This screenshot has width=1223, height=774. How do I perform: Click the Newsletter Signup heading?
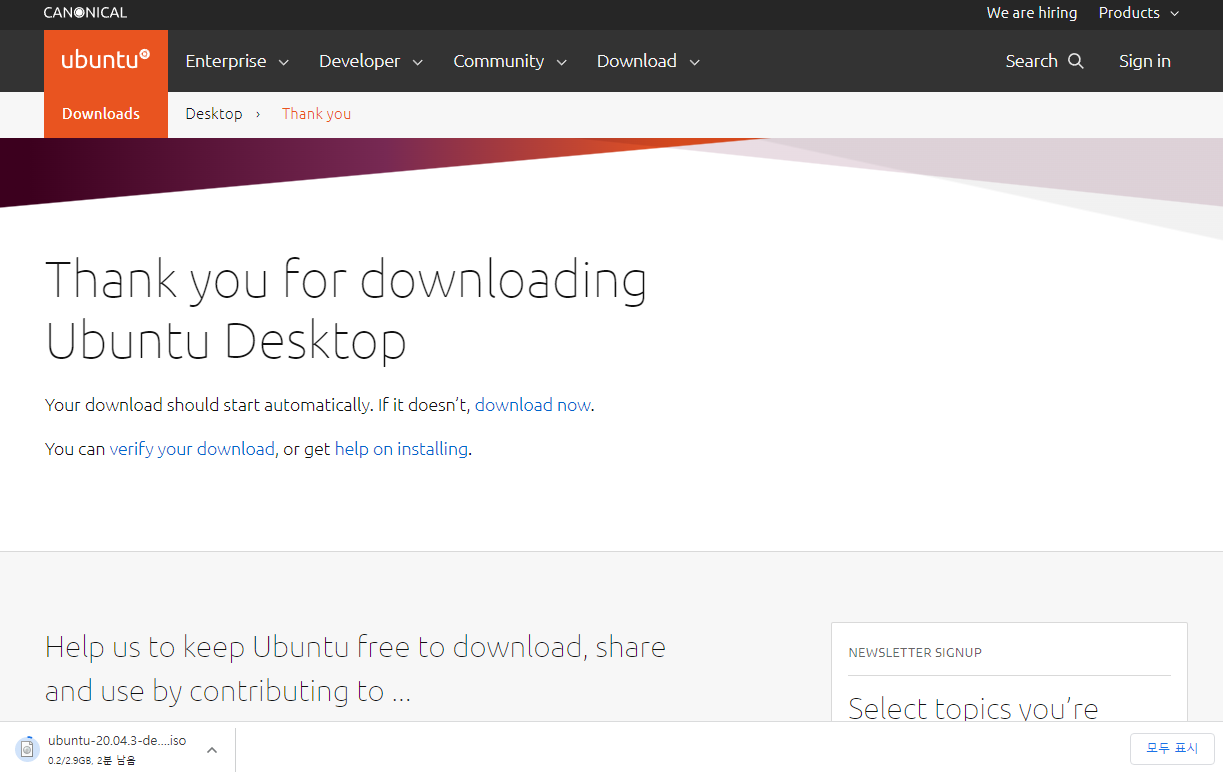[x=915, y=652]
